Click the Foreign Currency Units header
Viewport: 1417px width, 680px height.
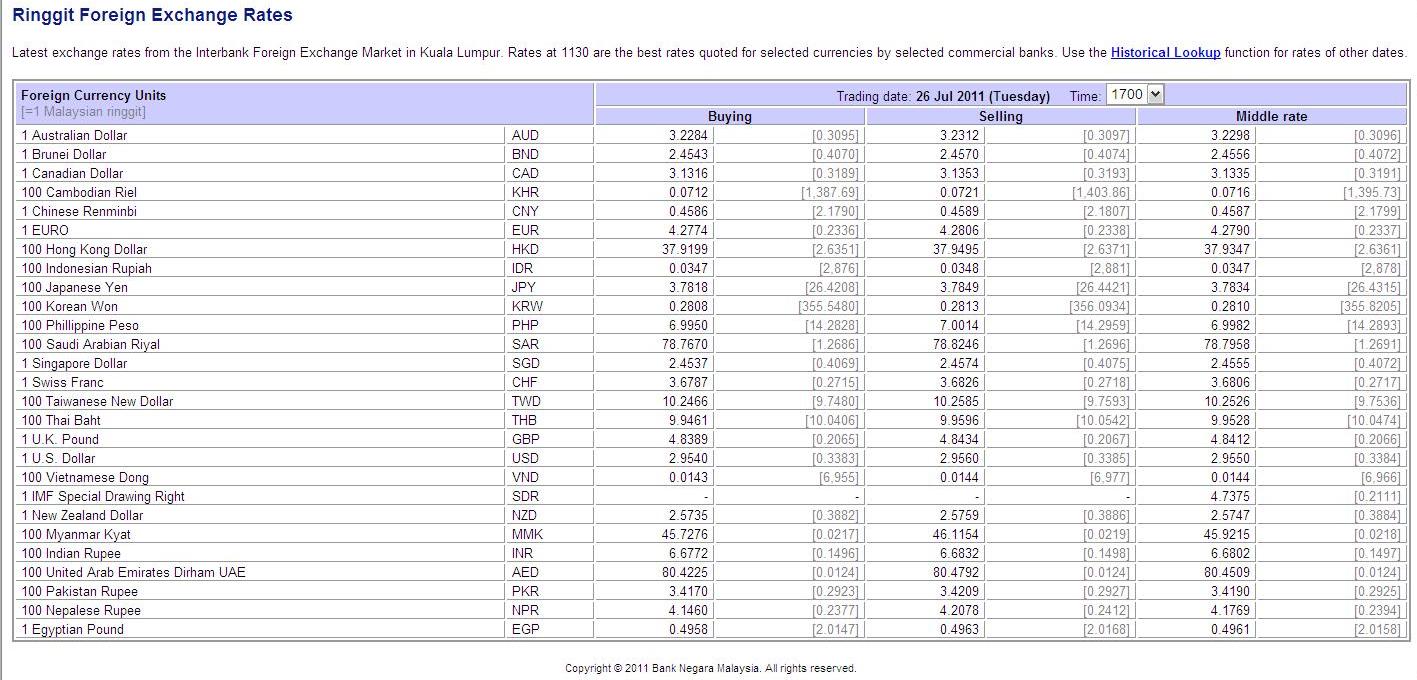point(94,95)
